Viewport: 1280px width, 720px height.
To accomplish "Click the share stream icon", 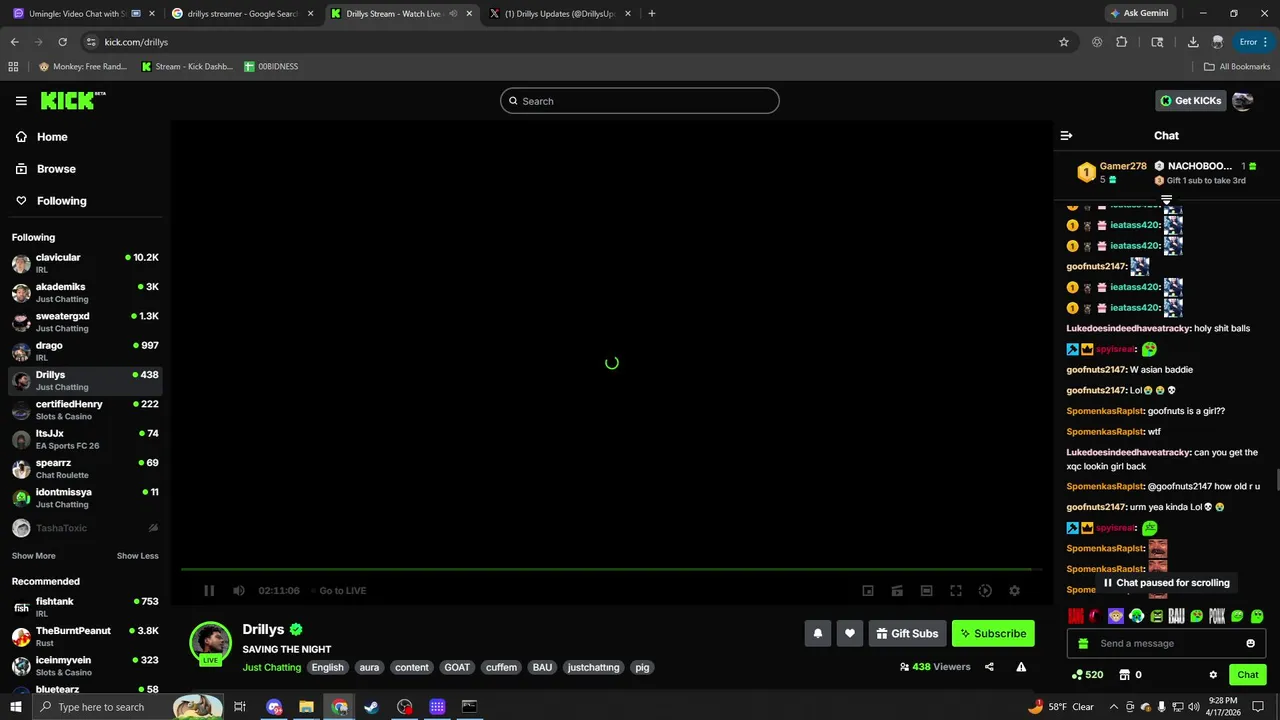I will [x=989, y=667].
